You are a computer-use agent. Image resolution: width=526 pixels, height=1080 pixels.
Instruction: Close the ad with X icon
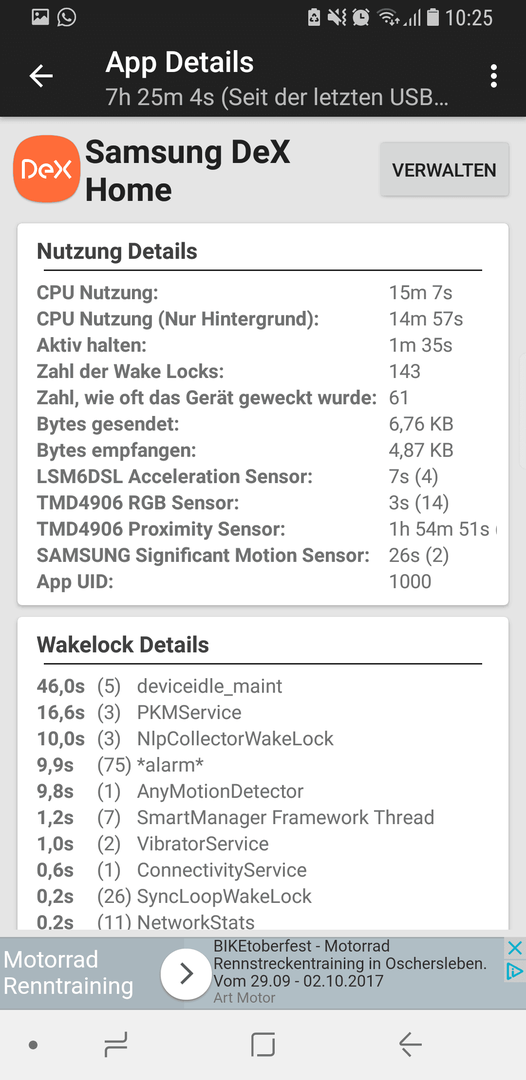pos(514,948)
